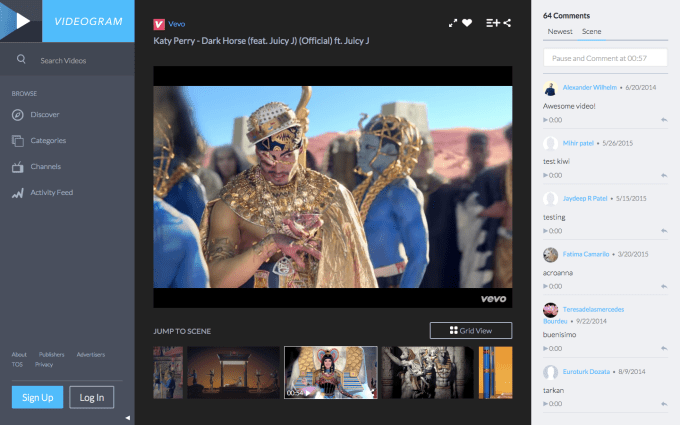The image size is (680, 425).
Task: Open Activity Feed in the browse menu
Action: 52,193
